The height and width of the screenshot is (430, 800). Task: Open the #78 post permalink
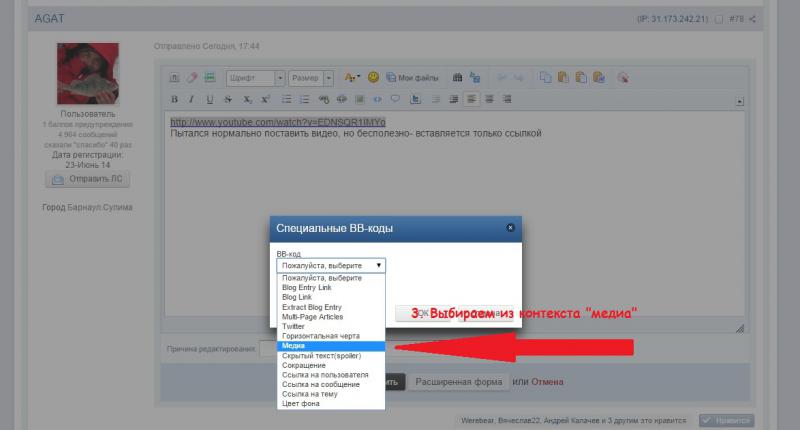click(x=736, y=19)
